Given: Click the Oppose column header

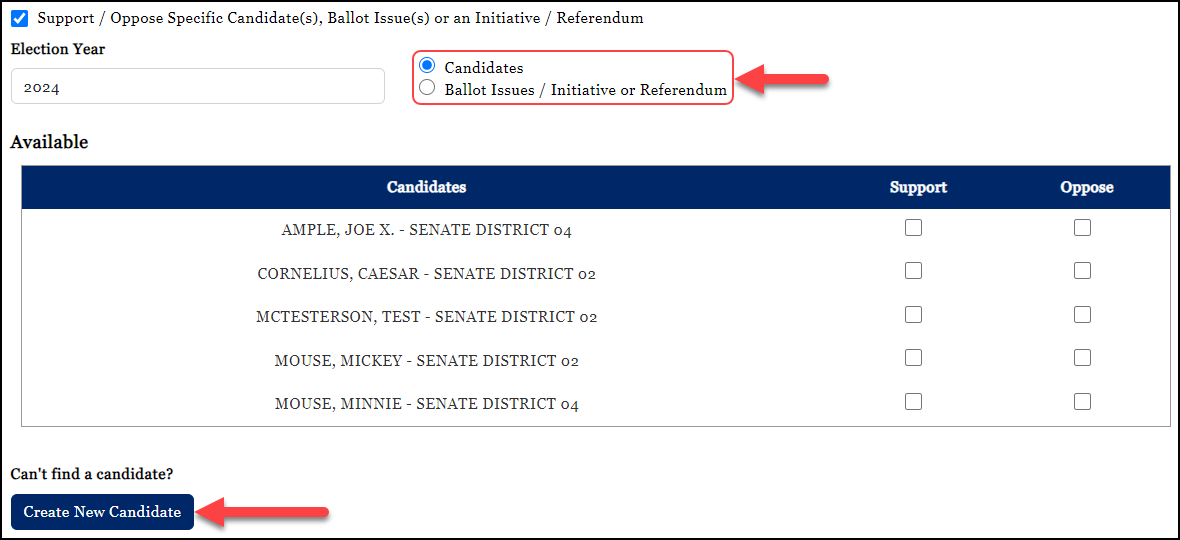Looking at the screenshot, I should point(1086,187).
